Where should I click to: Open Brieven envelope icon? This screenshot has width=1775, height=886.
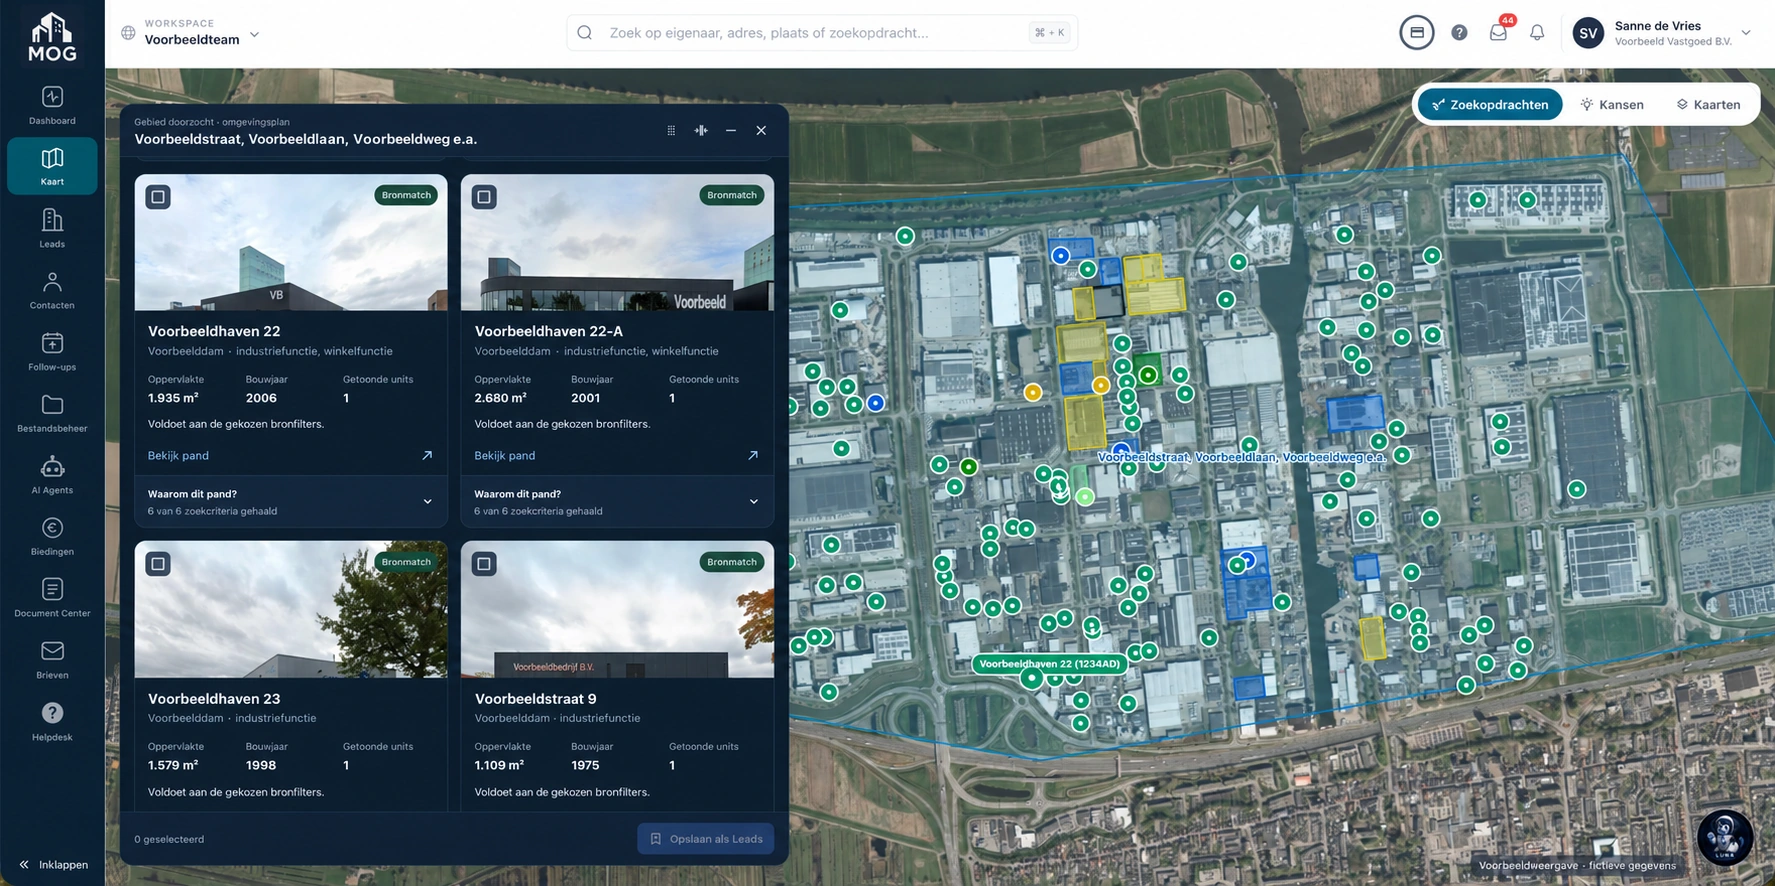(x=52, y=651)
